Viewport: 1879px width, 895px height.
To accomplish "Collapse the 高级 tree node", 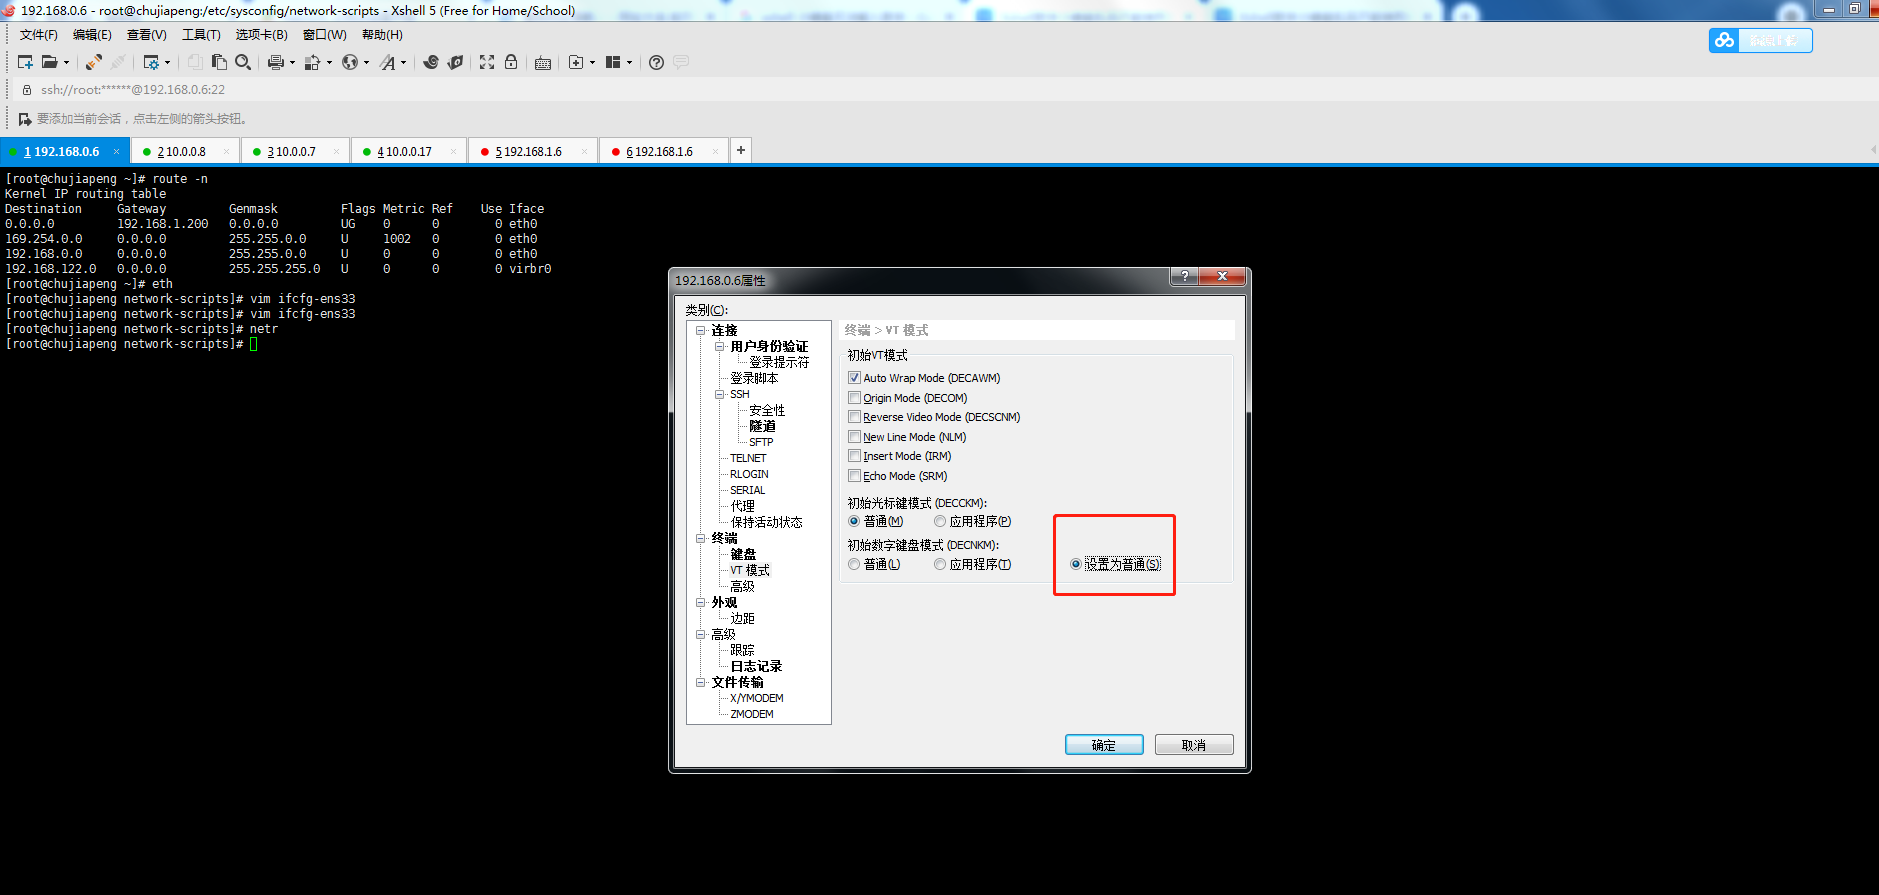I will click(701, 634).
